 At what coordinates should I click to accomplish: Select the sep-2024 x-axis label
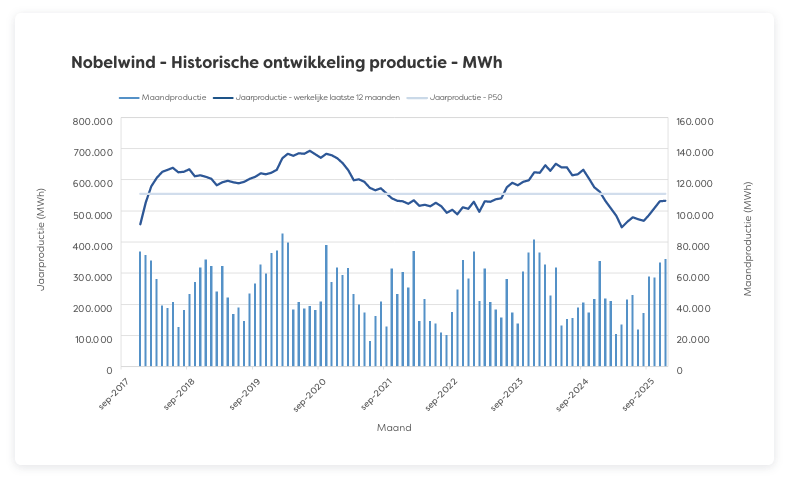coord(577,392)
